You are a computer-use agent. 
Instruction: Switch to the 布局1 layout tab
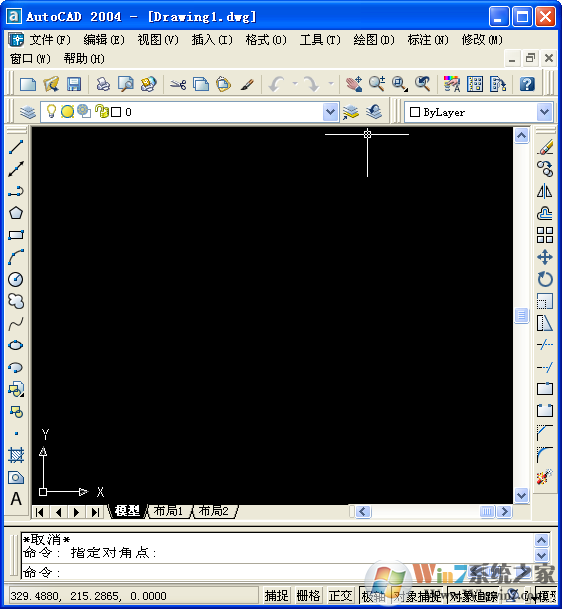pos(168,511)
